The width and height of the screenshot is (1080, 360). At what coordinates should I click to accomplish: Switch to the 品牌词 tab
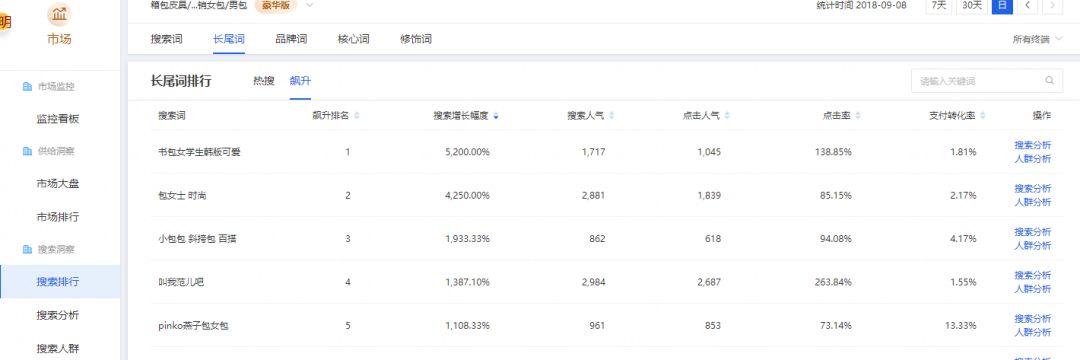(291, 39)
